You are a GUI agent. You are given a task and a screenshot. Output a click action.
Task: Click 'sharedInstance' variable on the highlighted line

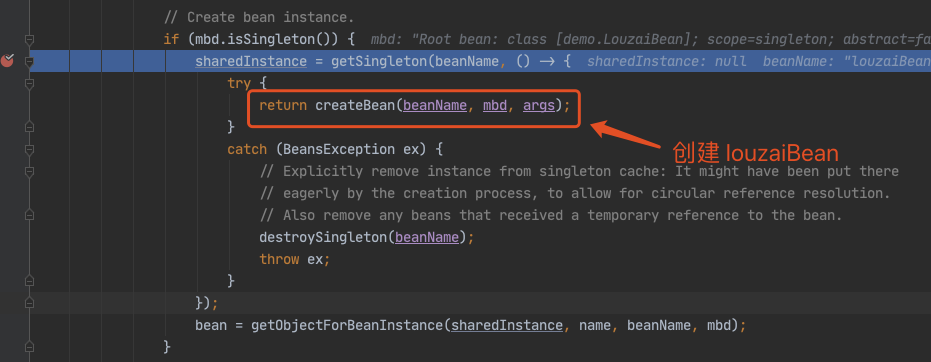[x=251, y=61]
